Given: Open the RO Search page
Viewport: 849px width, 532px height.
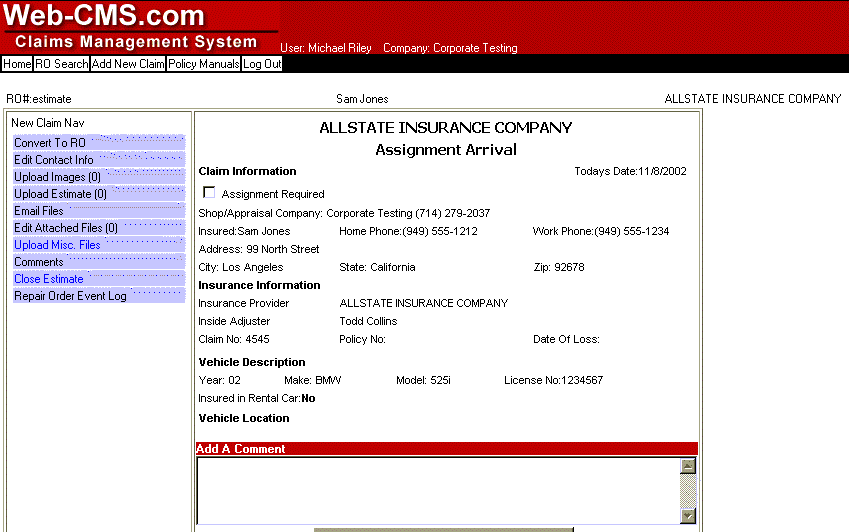Looking at the screenshot, I should (x=61, y=64).
